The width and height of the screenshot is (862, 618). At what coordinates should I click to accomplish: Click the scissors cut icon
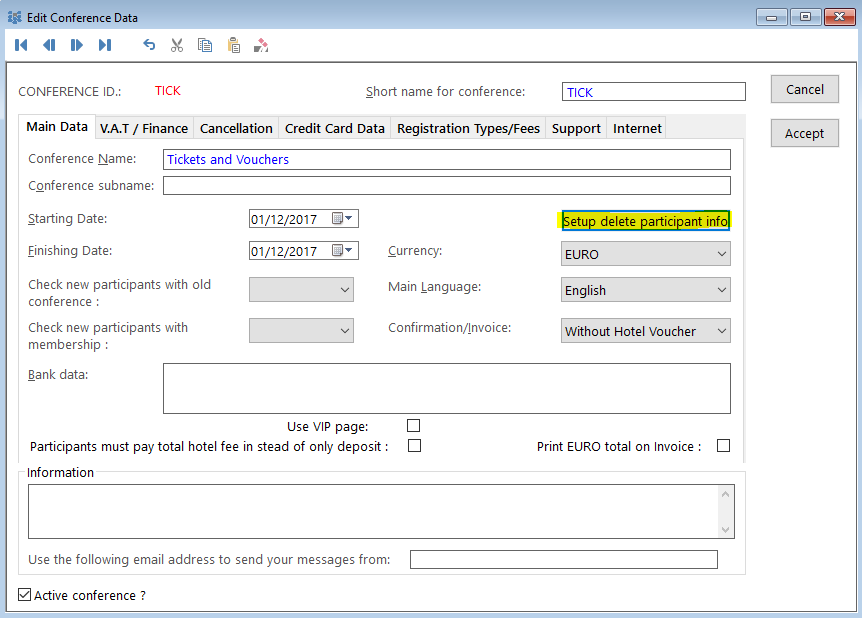(177, 45)
